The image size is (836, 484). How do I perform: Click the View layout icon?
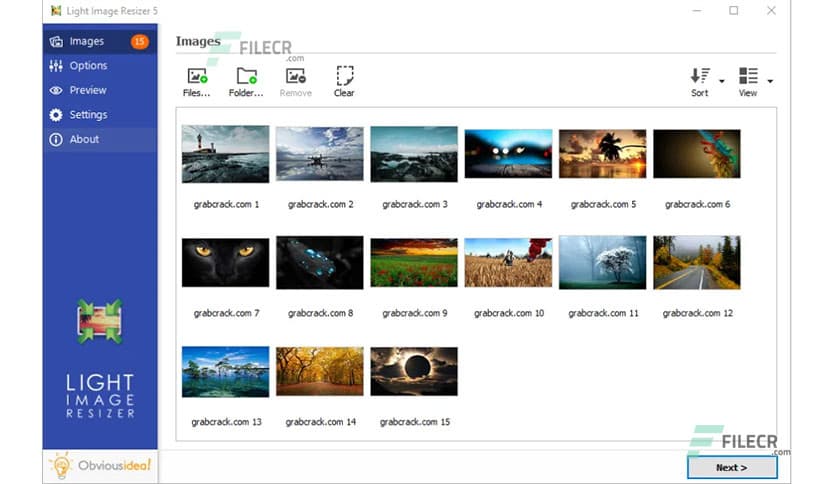coord(748,76)
